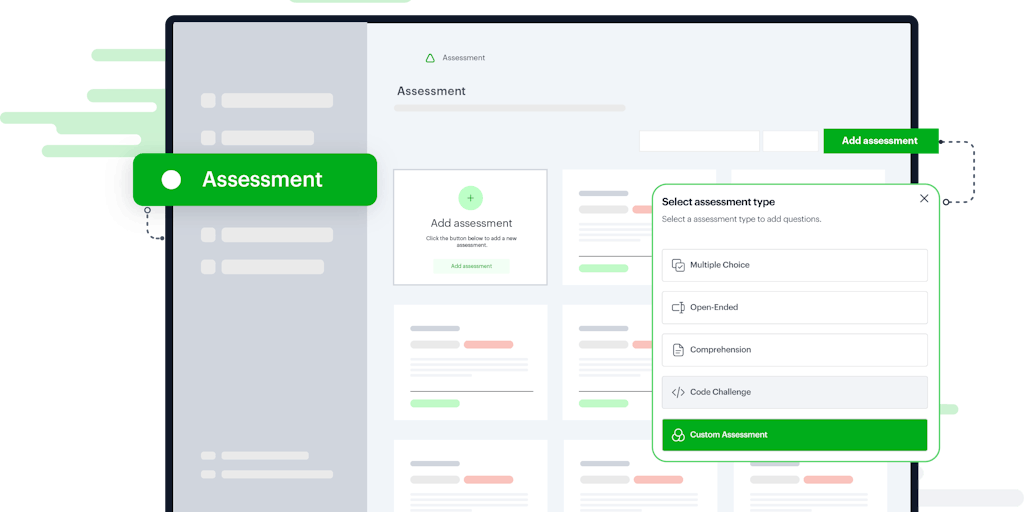Click the green triangle breadcrumb icon
1024x512 pixels.
pyautogui.click(x=430, y=58)
